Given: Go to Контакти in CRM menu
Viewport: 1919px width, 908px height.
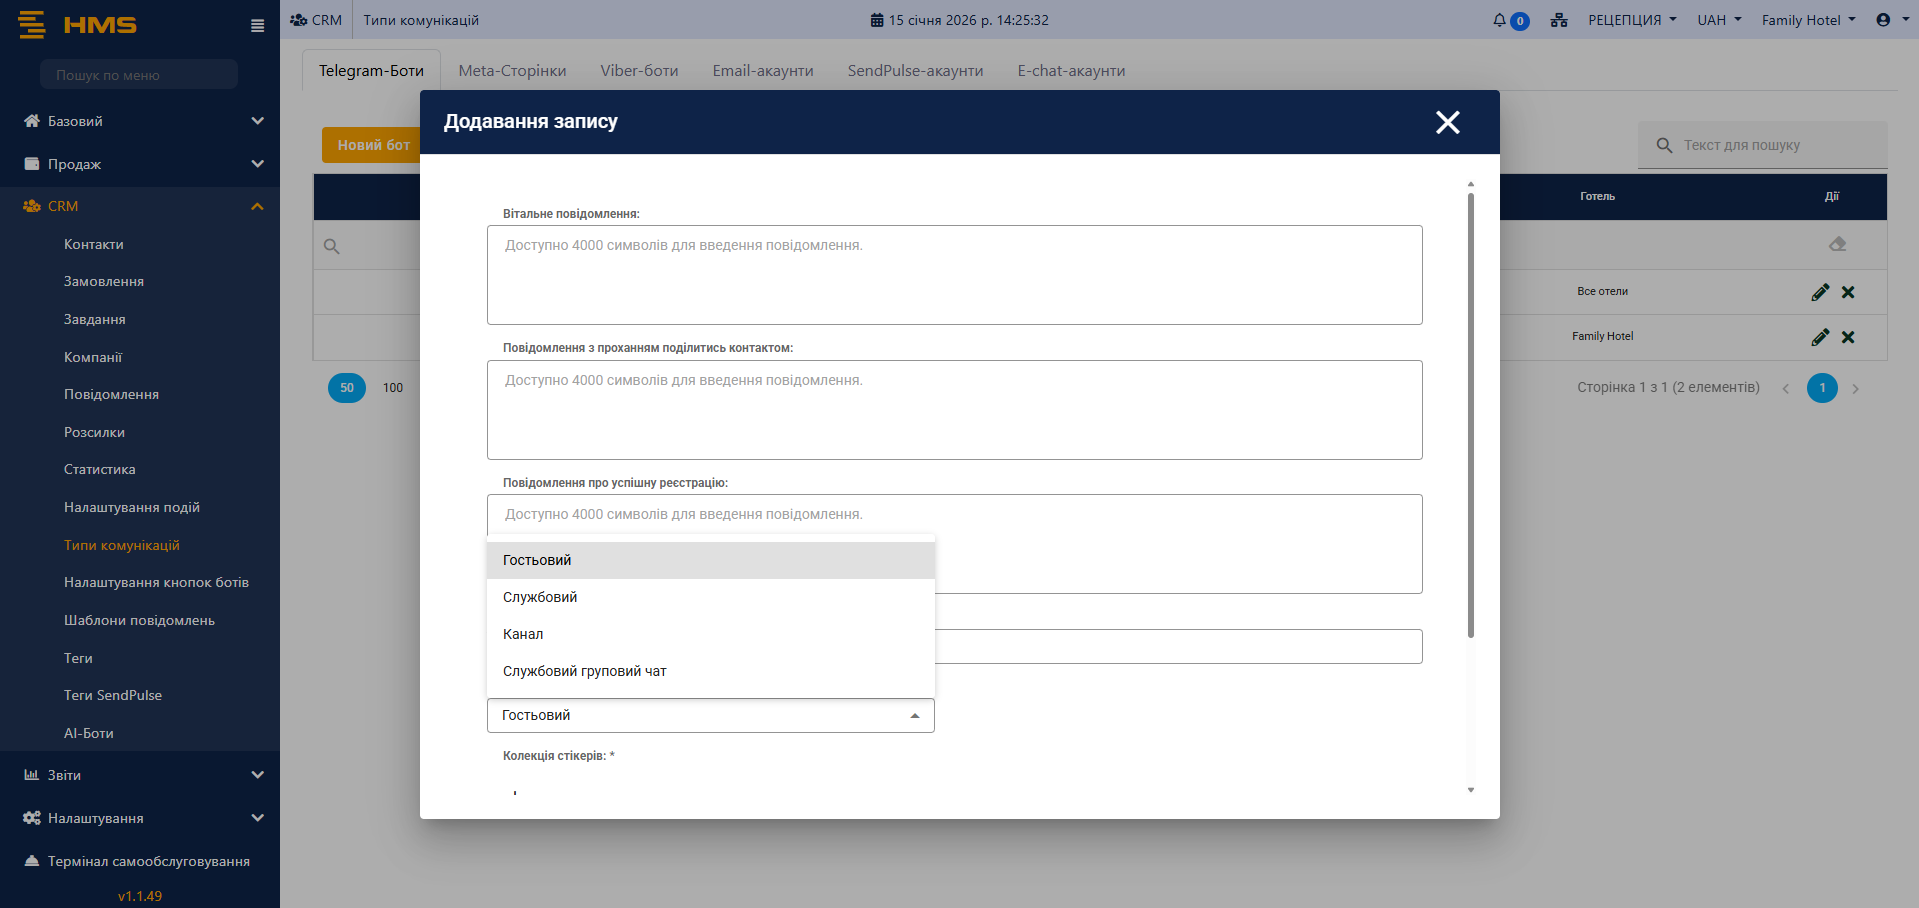Looking at the screenshot, I should point(94,244).
